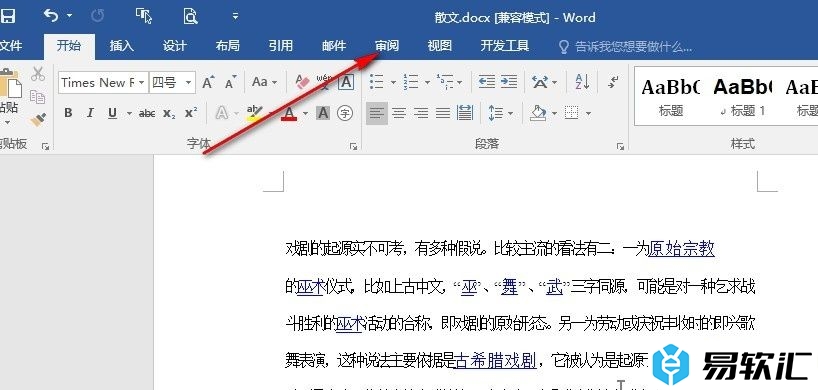Select the Format Painter brush
Screen dimensions: 818x390
pos(38,119)
